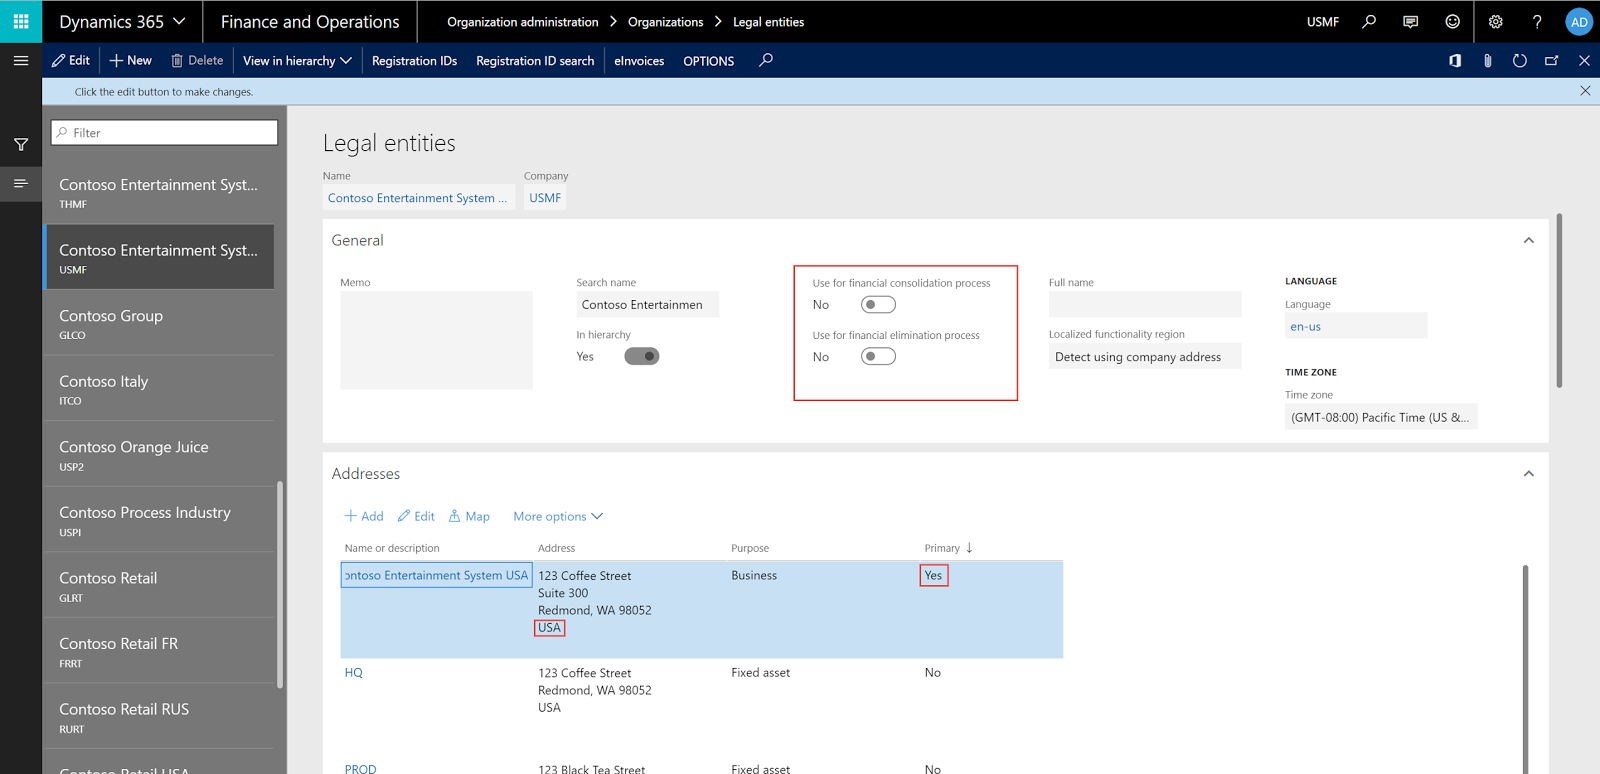Select Contoso Italy ITCO entity
The height and width of the screenshot is (774, 1600).
tap(159, 389)
